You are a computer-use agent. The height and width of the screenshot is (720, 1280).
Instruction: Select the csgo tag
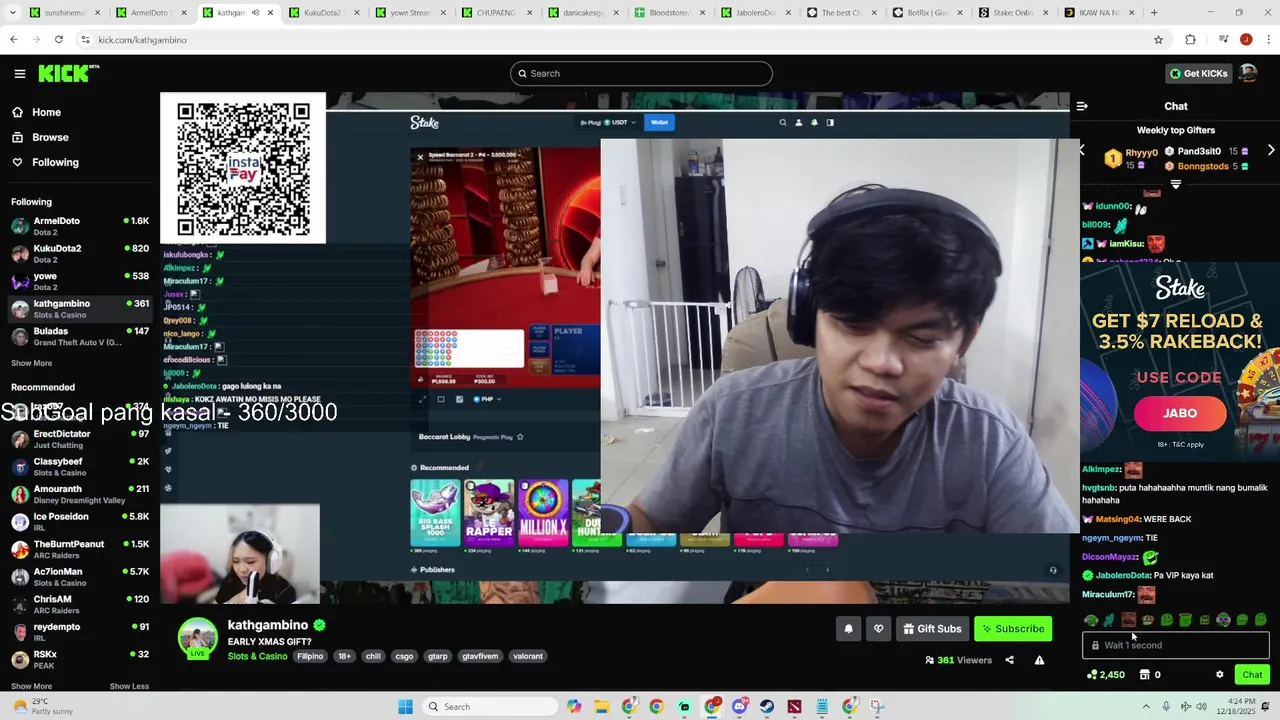coord(404,656)
